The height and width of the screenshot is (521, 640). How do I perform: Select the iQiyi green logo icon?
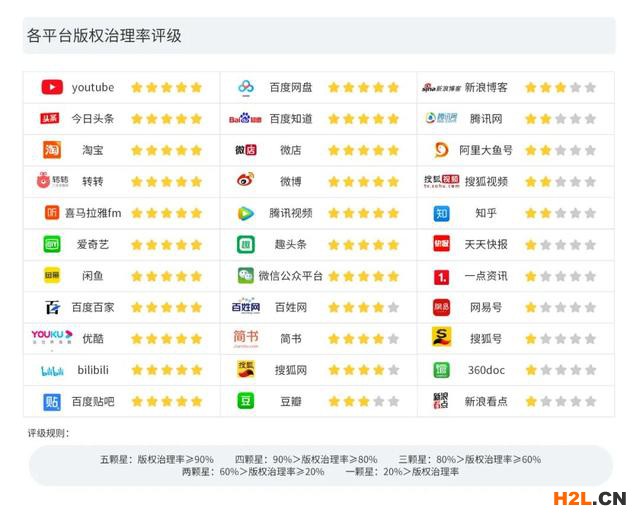pyautogui.click(x=52, y=244)
